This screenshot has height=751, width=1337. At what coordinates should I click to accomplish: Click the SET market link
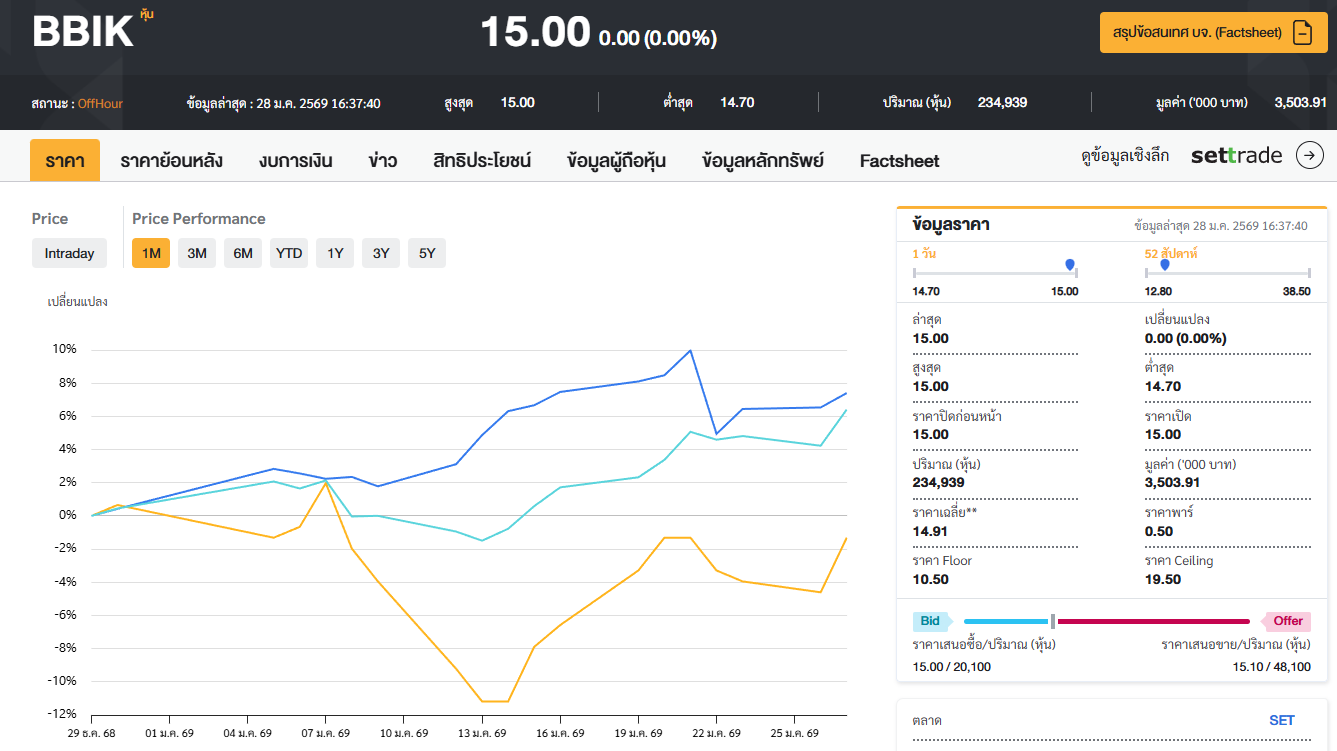1281,720
